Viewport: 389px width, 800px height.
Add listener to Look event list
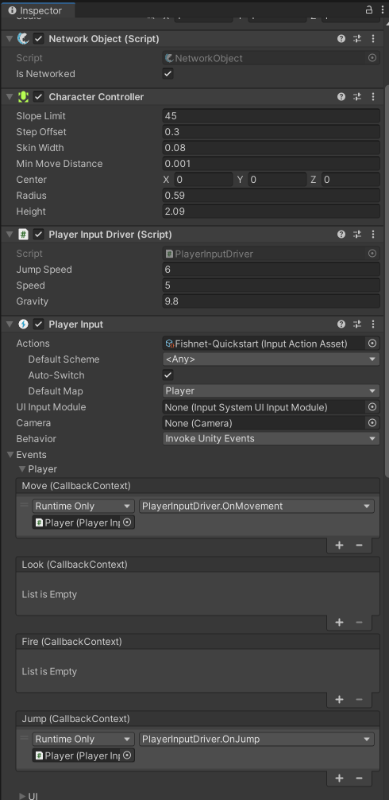click(x=339, y=622)
